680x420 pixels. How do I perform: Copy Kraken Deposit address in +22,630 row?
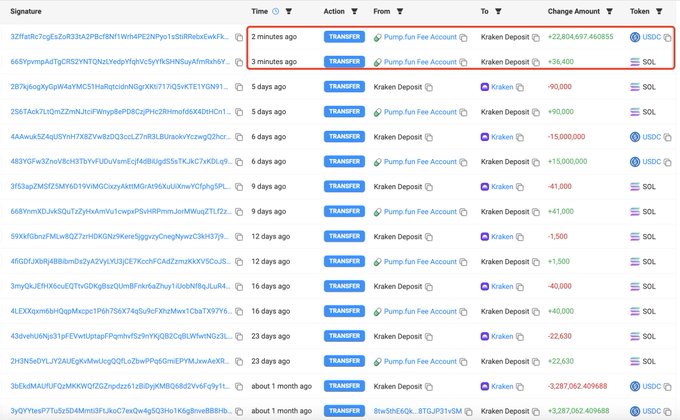(536, 362)
